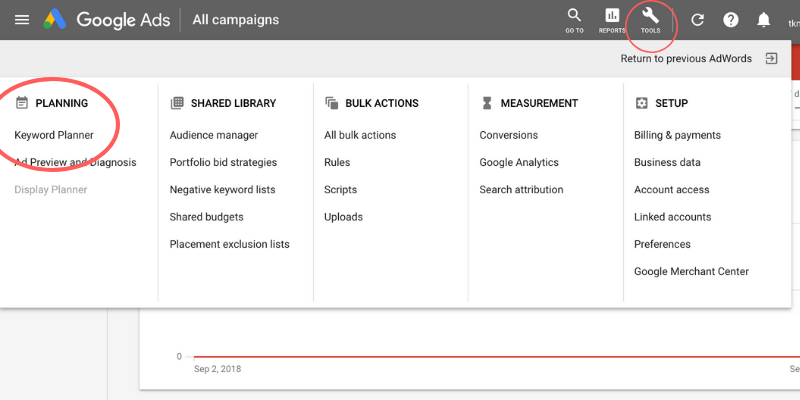Refresh with the reload icon

click(697, 20)
